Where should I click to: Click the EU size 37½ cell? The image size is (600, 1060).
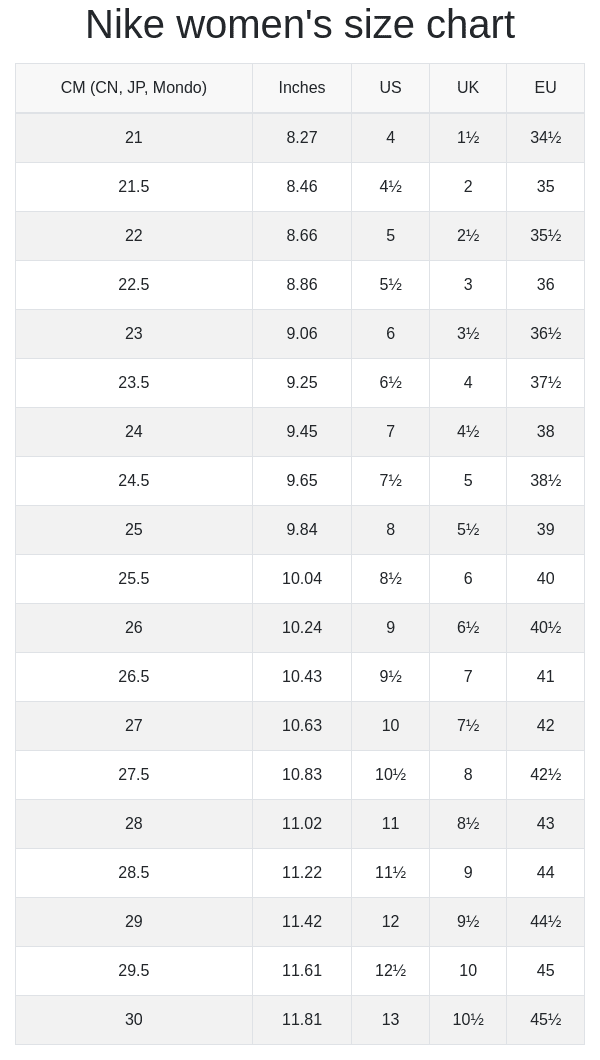click(x=545, y=383)
